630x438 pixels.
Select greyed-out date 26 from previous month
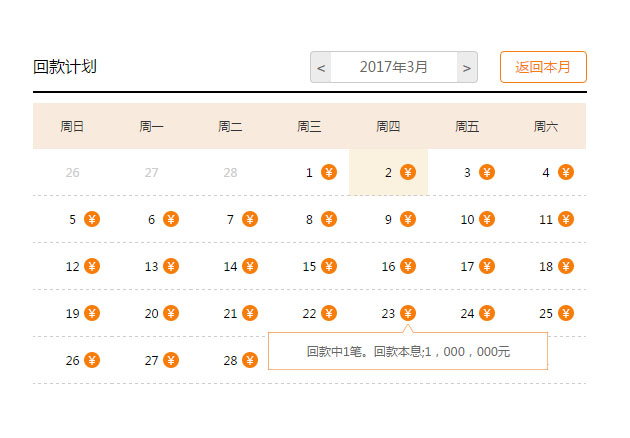pos(72,172)
